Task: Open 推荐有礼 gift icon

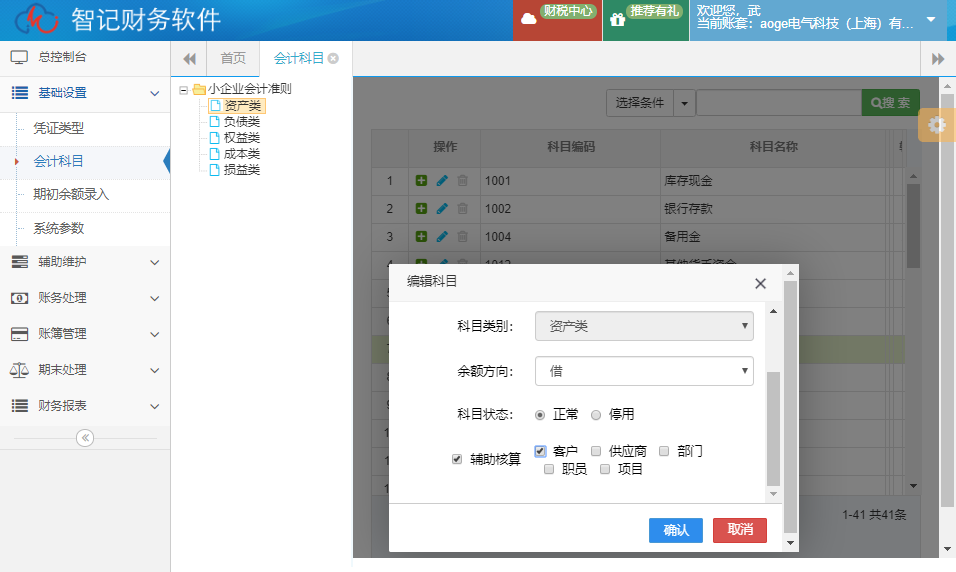Action: (x=618, y=20)
